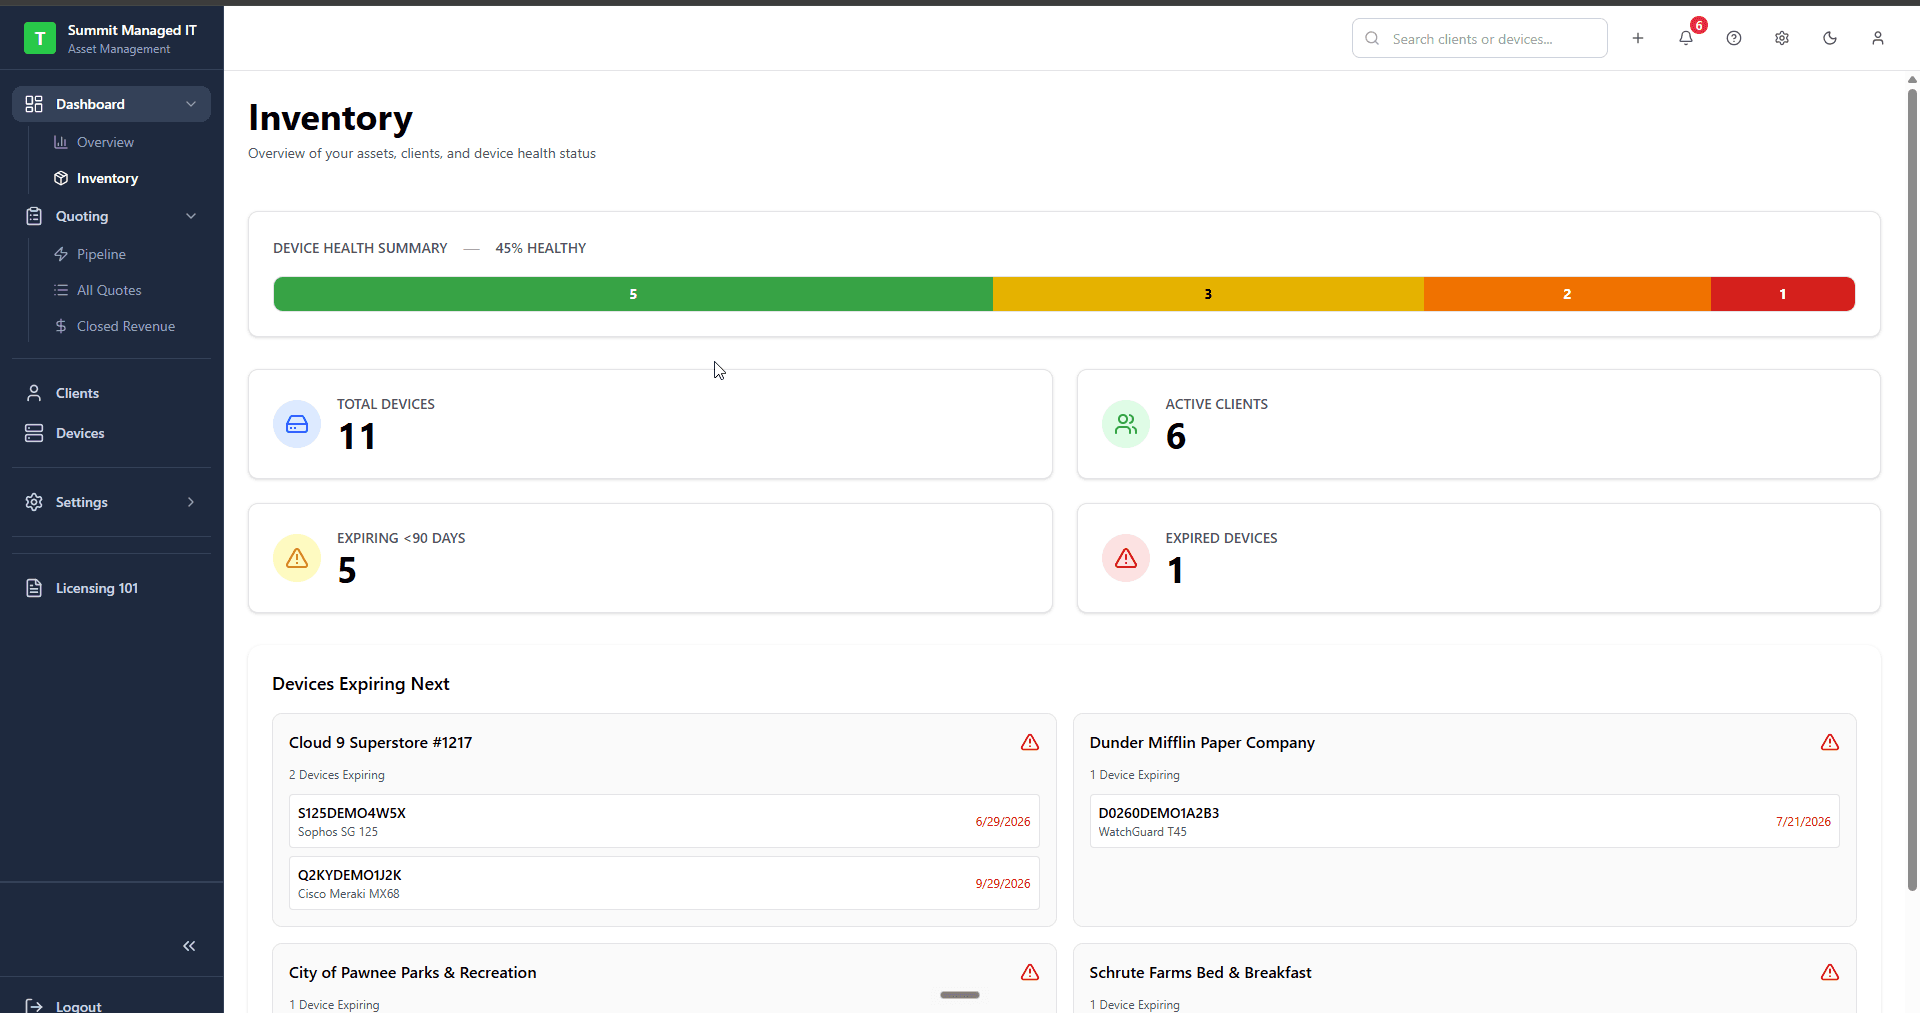The width and height of the screenshot is (1920, 1013).
Task: Open device D0260DEMO1A2B3 row
Action: 1464,821
